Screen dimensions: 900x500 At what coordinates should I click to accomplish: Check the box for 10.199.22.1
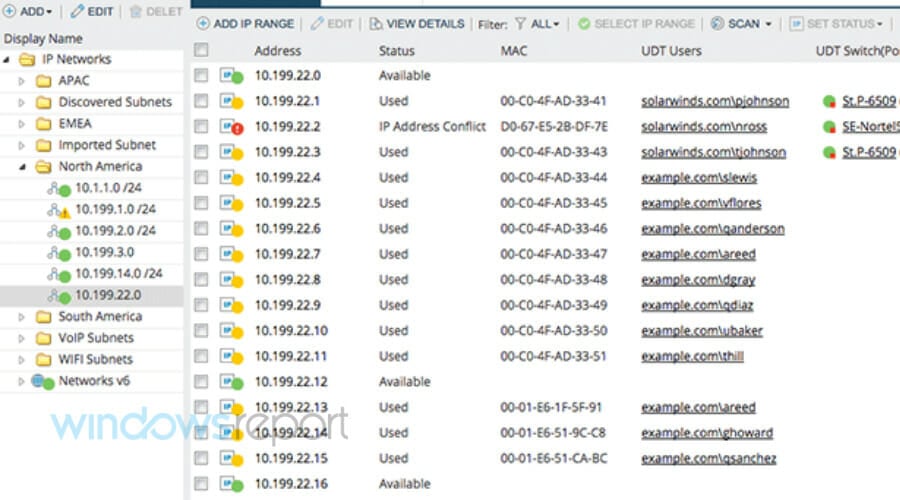(x=202, y=101)
